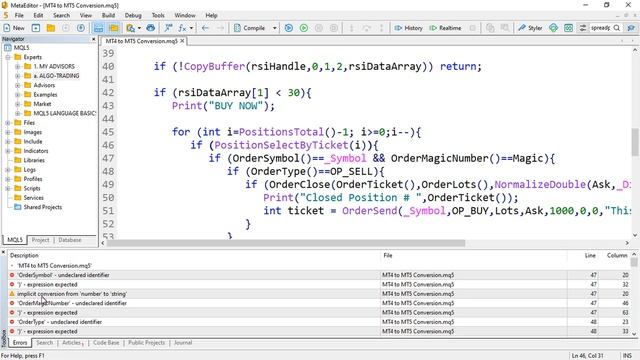Click the MQL5 community icon at toolbar end
Screen dimensions: 640x360
pyautogui.click(x=631, y=28)
